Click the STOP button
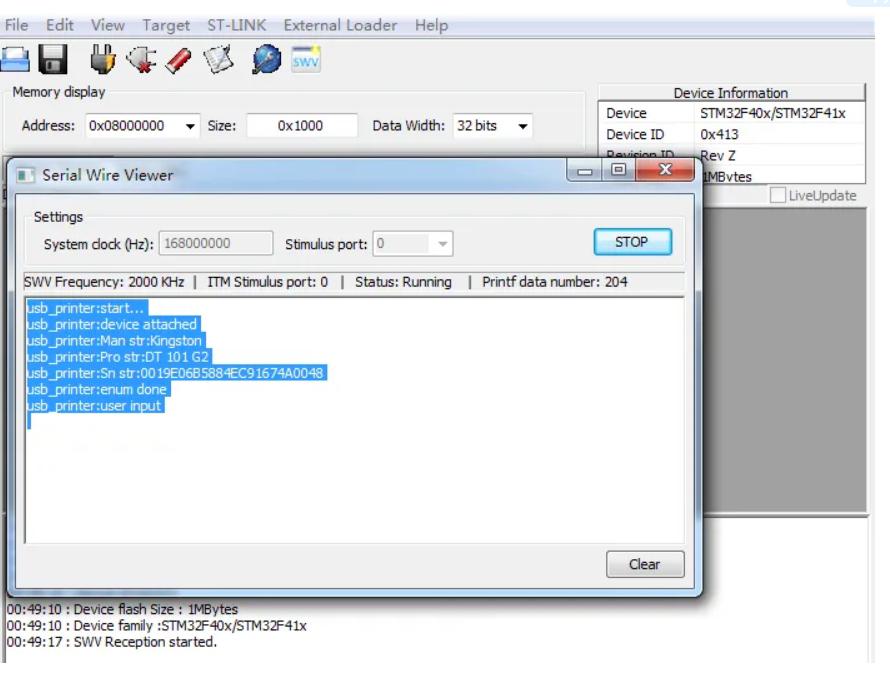This screenshot has height=674, width=890. 632,242
